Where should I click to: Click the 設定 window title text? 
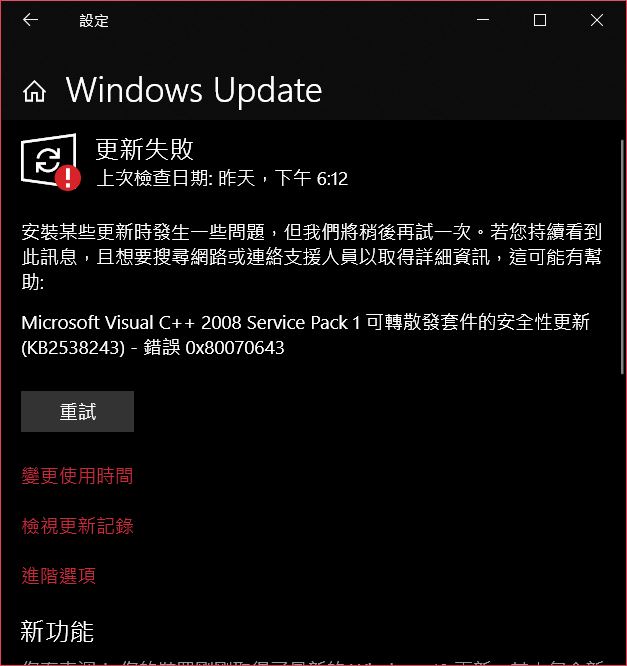click(x=94, y=21)
